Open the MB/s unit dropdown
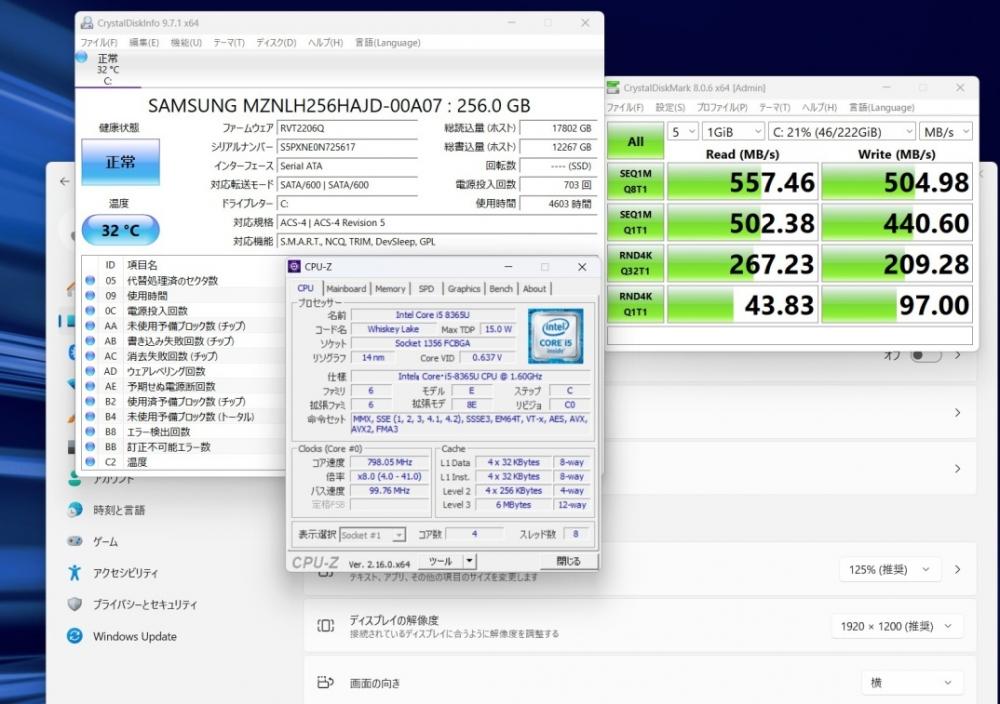The height and width of the screenshot is (704, 1000). [946, 132]
